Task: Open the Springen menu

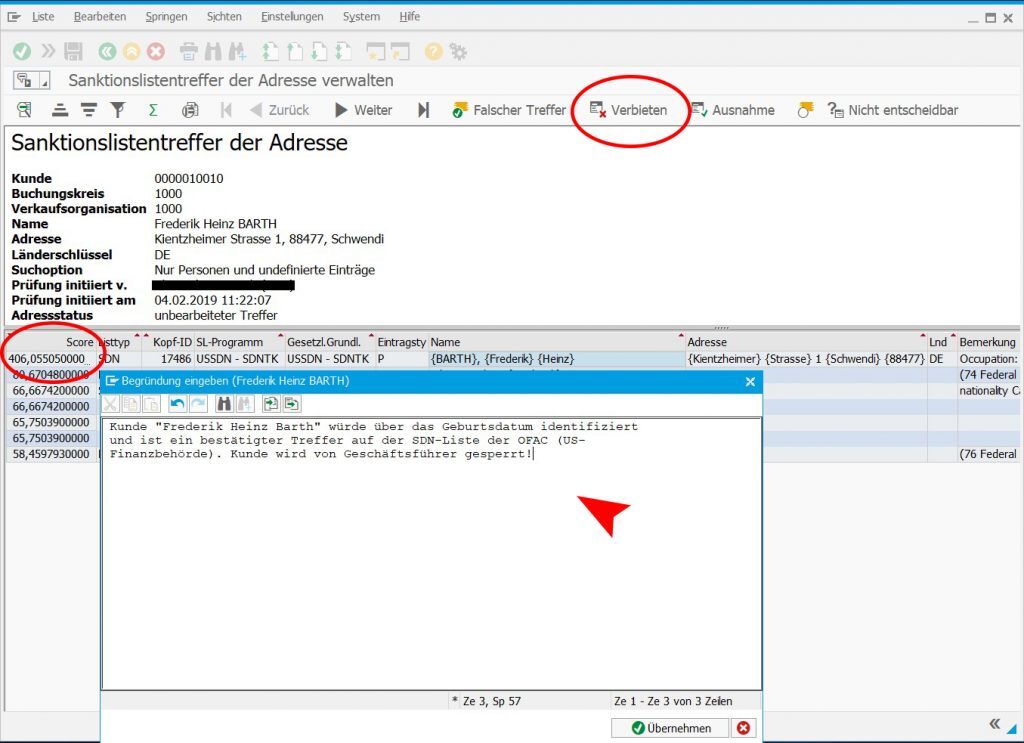Action: coord(166,16)
